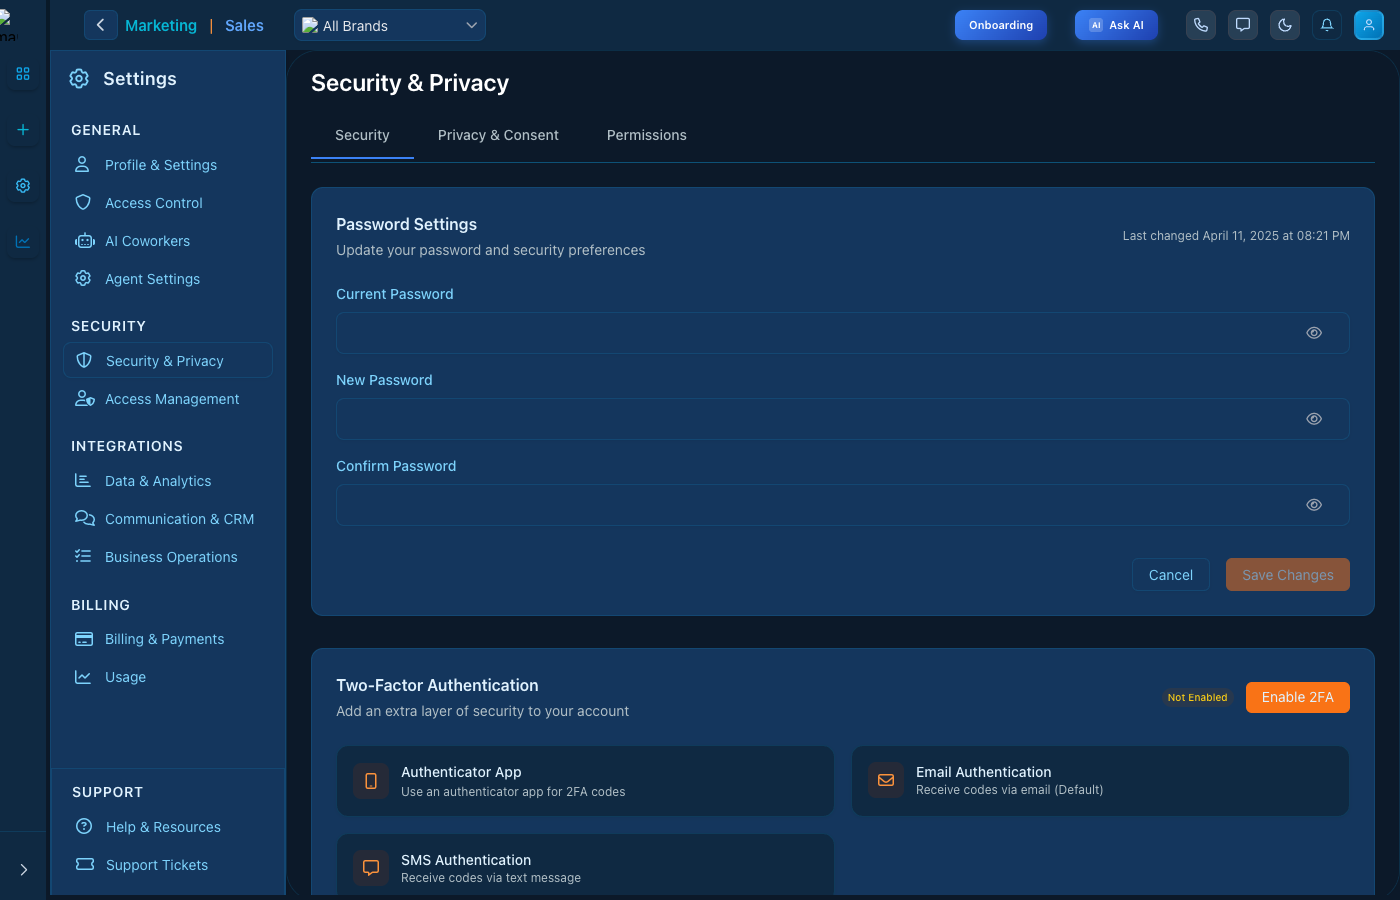The height and width of the screenshot is (900, 1400).
Task: Click the Save Changes button
Action: 1288,575
